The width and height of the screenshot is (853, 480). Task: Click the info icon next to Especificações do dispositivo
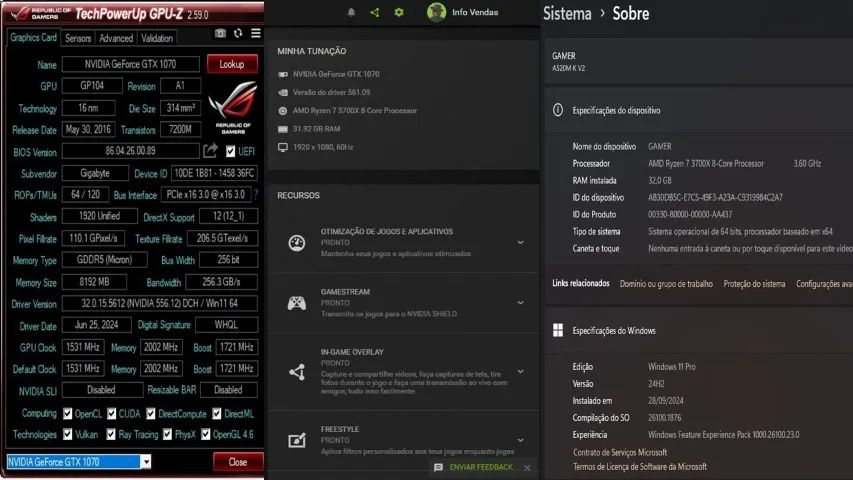pos(558,110)
